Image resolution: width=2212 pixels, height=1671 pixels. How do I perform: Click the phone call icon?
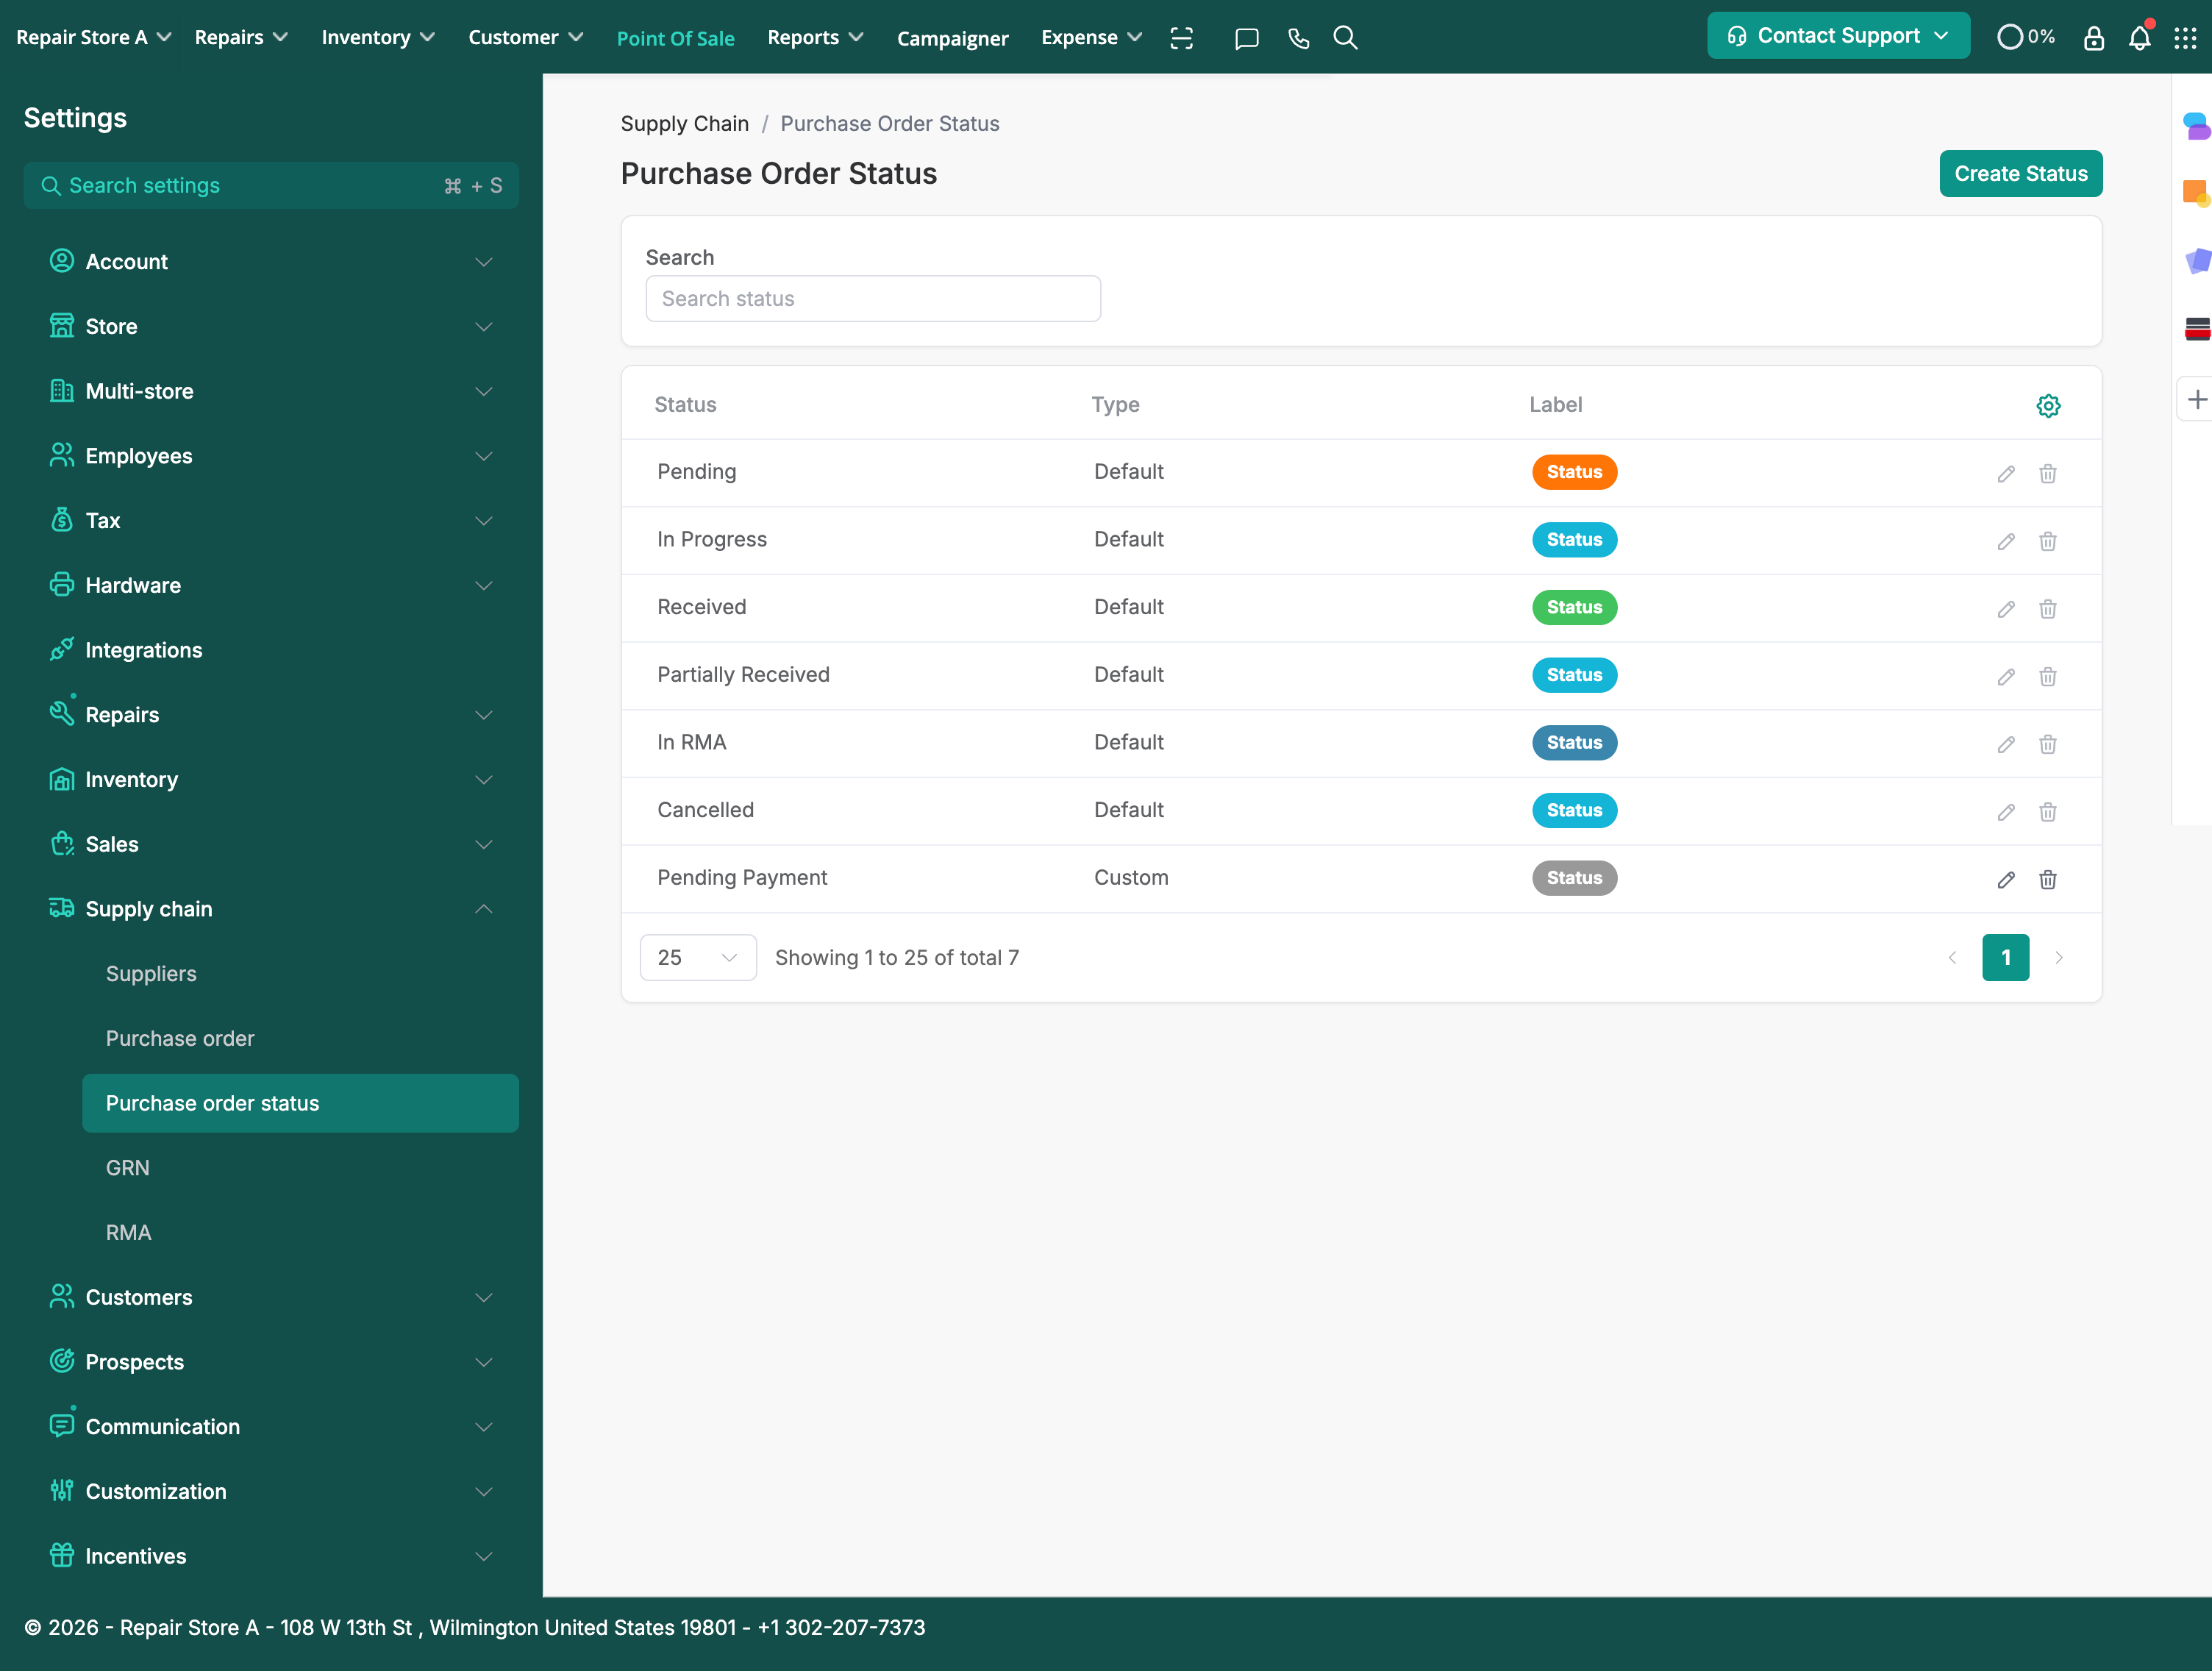tap(1298, 38)
